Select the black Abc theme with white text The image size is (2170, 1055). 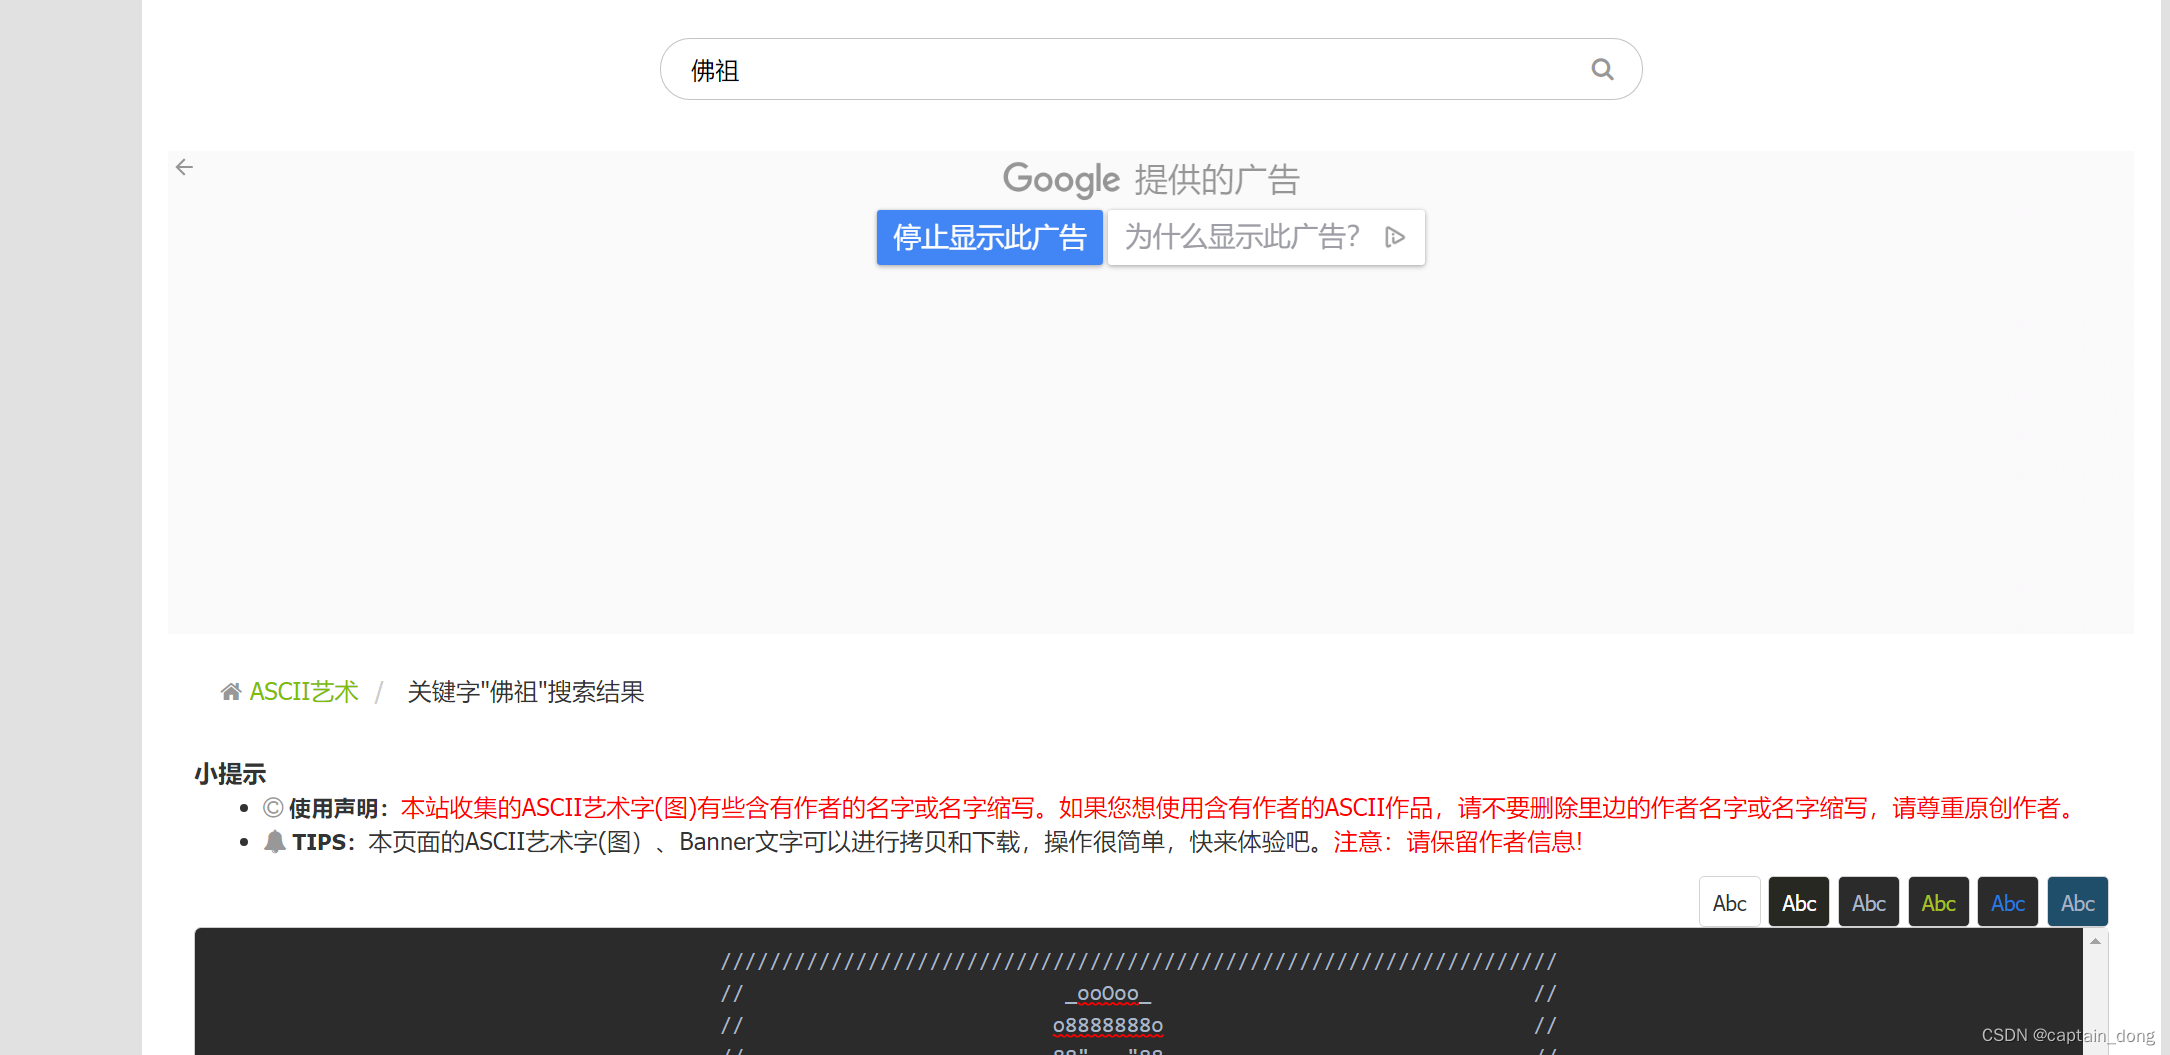1799,902
